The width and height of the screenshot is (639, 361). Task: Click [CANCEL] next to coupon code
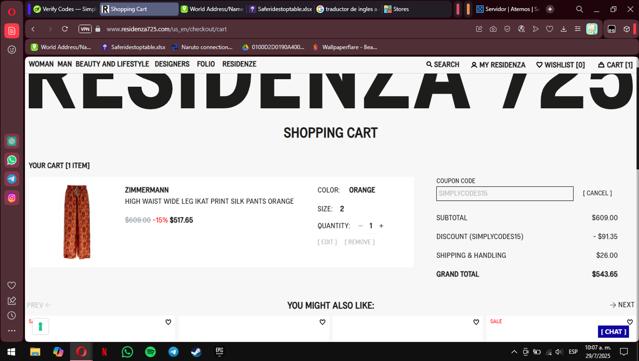(597, 193)
